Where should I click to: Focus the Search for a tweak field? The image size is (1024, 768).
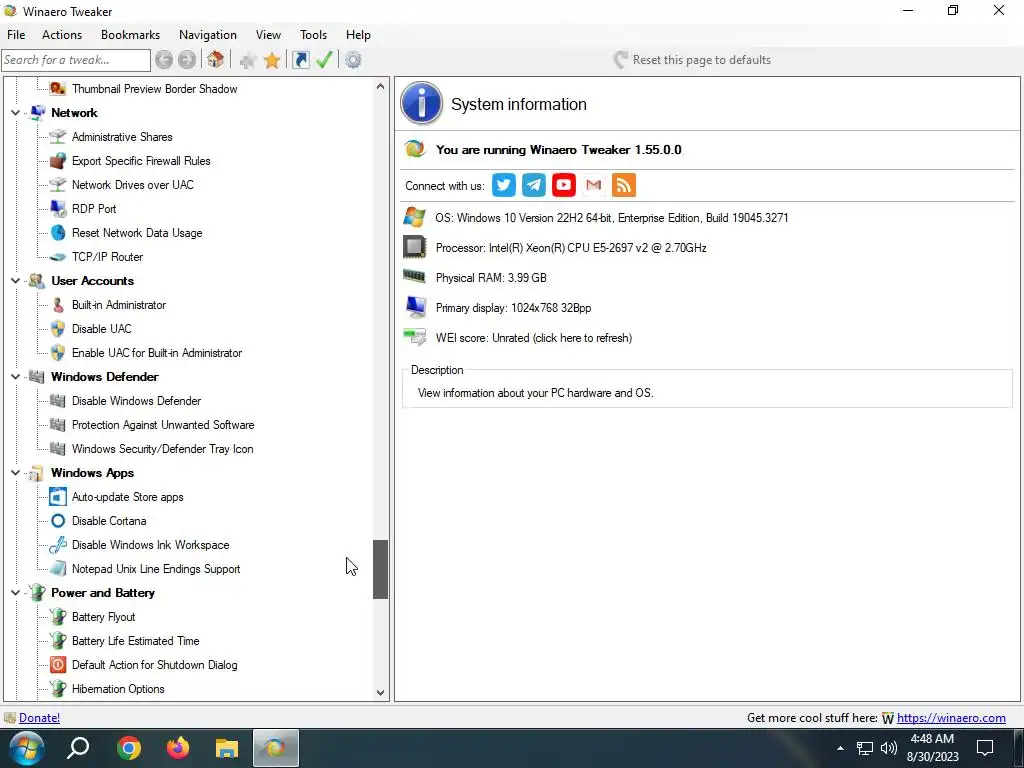(x=76, y=60)
